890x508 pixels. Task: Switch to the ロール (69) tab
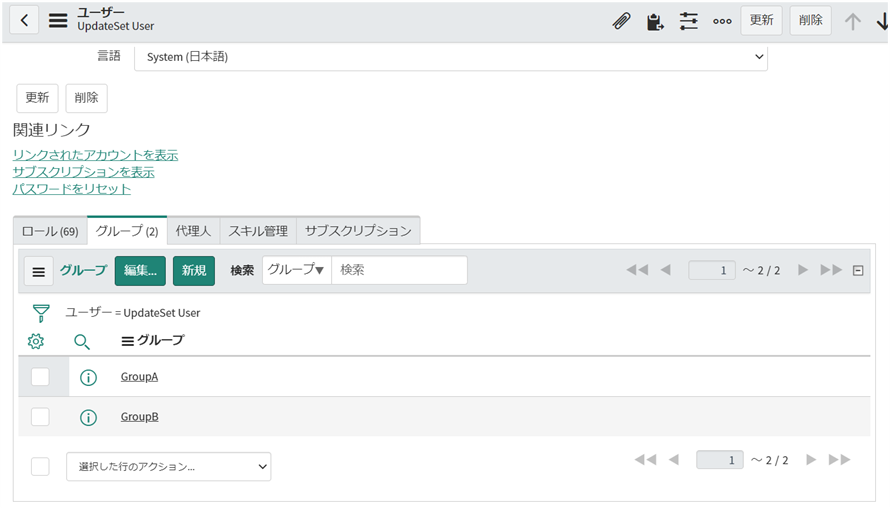pos(50,231)
